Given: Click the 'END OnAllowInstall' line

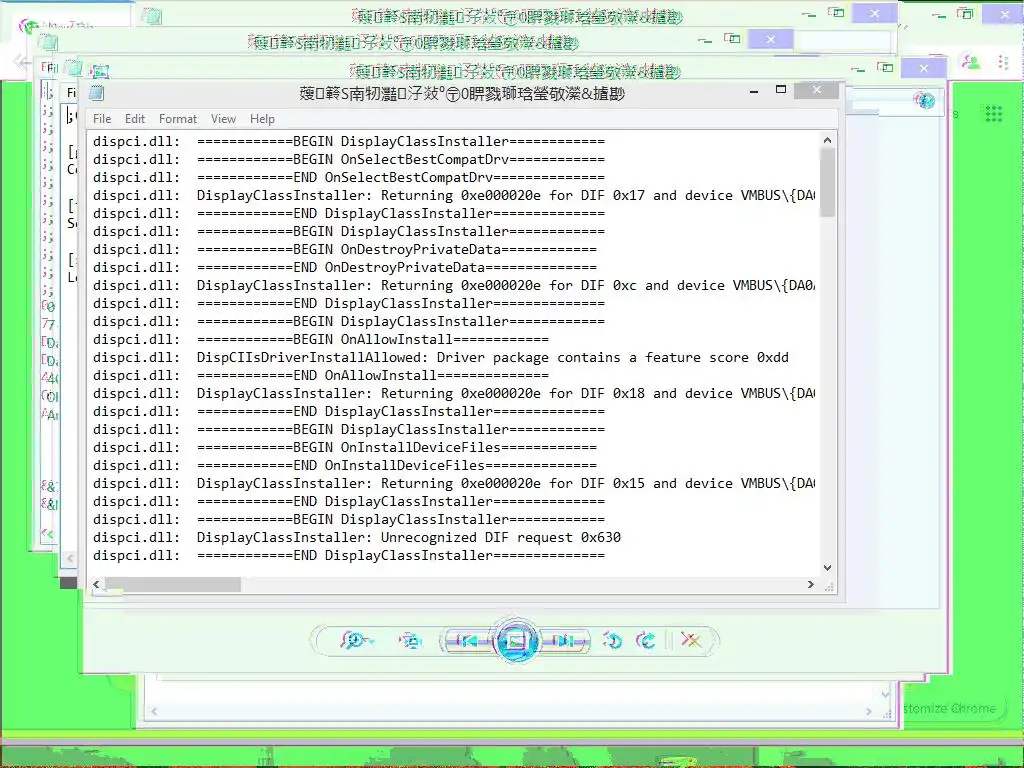Looking at the screenshot, I should pyautogui.click(x=321, y=376).
